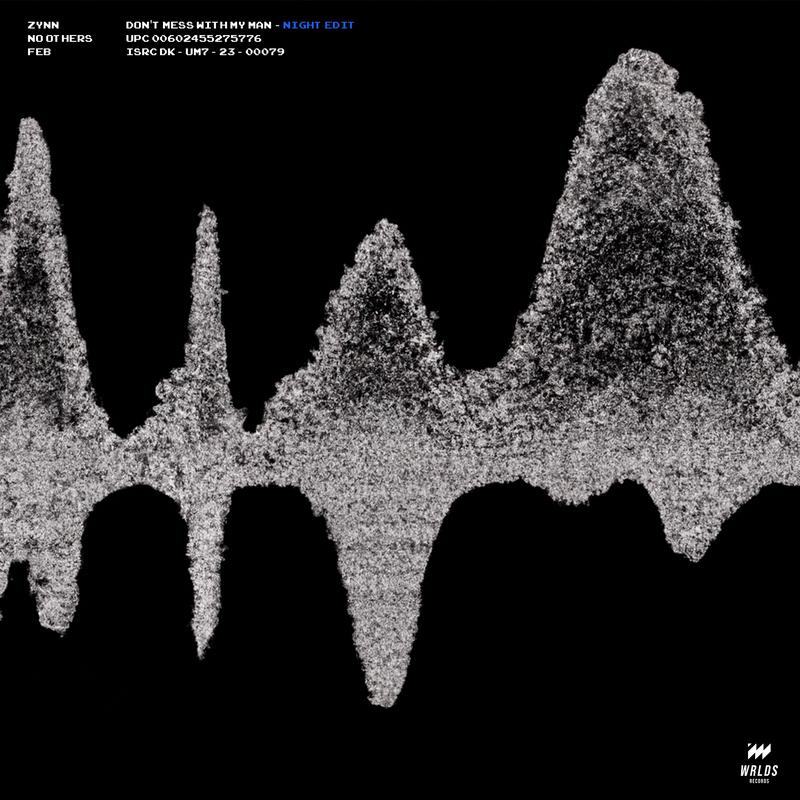
Task: Click the ISRC DK - UM7 - 23 - 00079 line
Action: [x=205, y=52]
